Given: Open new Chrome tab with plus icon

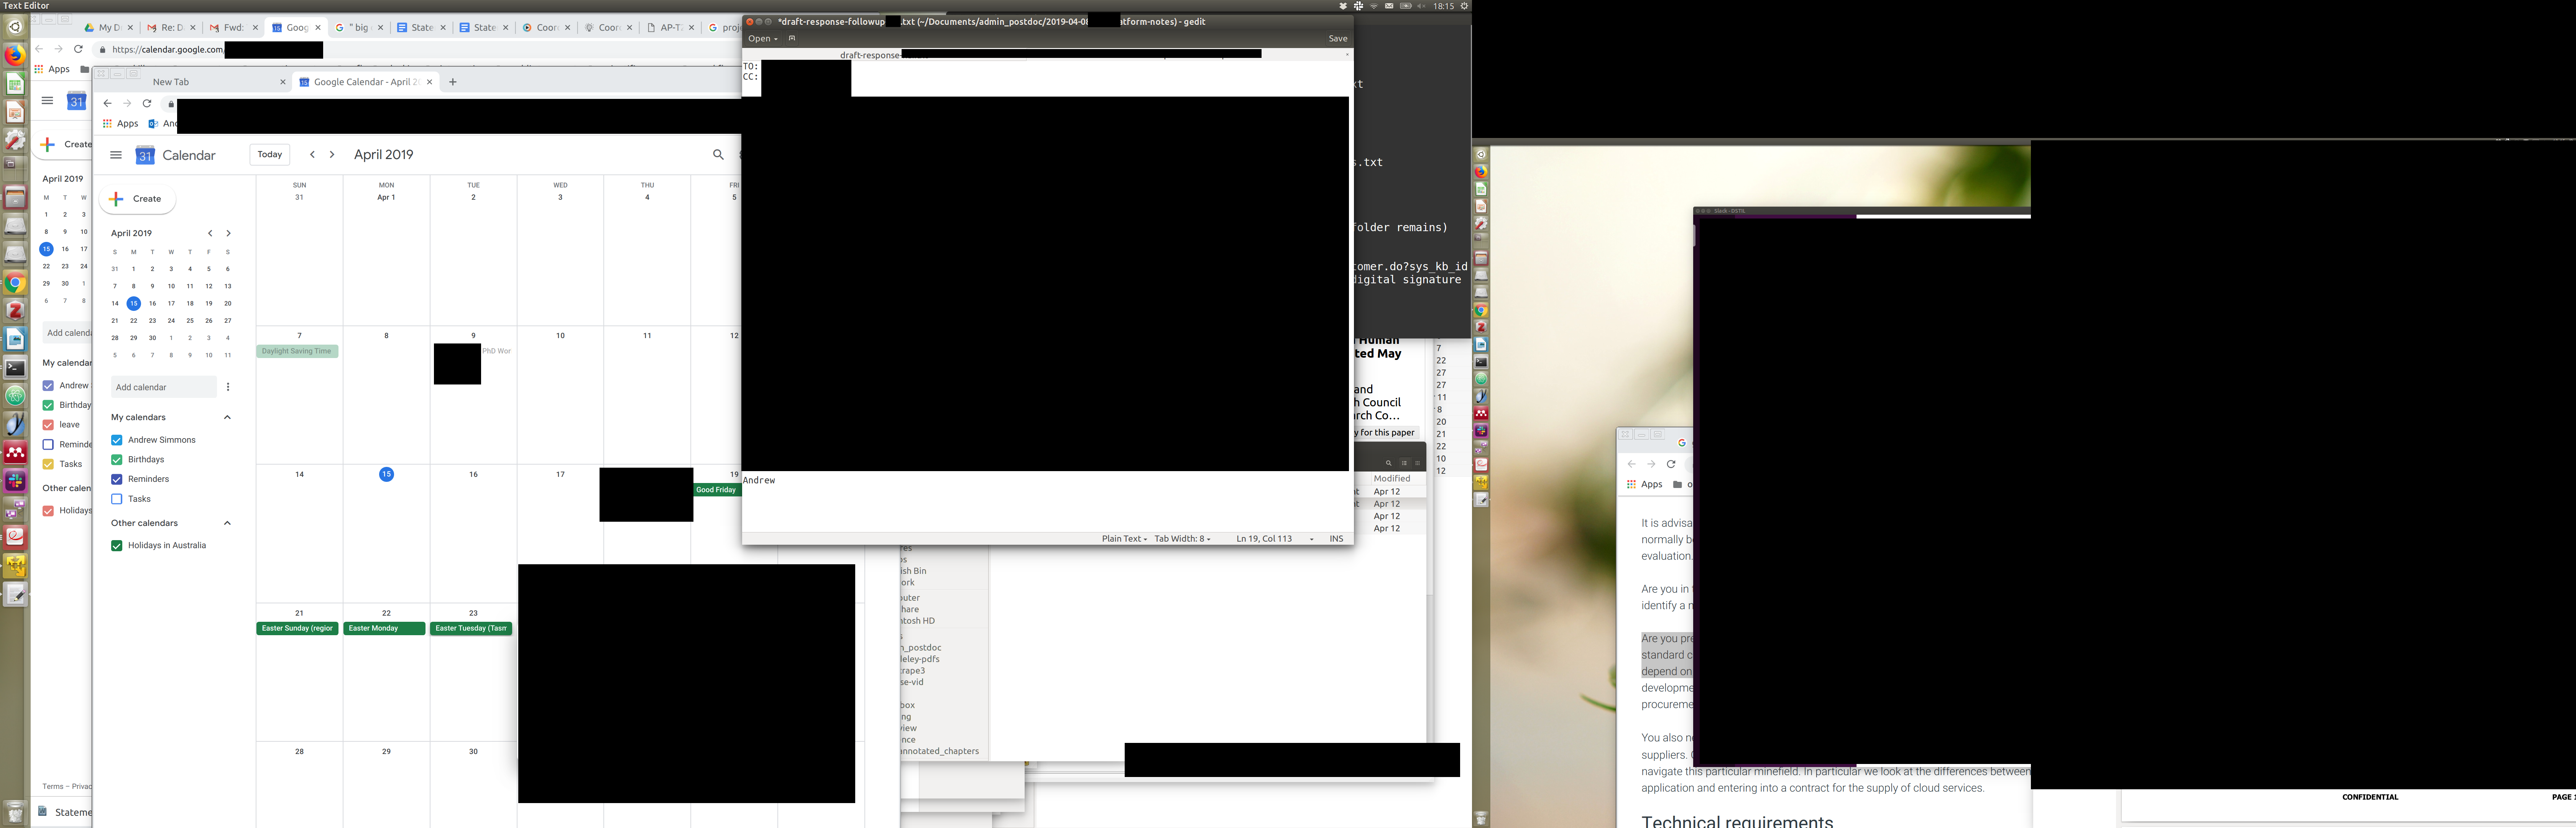Looking at the screenshot, I should pyautogui.click(x=453, y=82).
